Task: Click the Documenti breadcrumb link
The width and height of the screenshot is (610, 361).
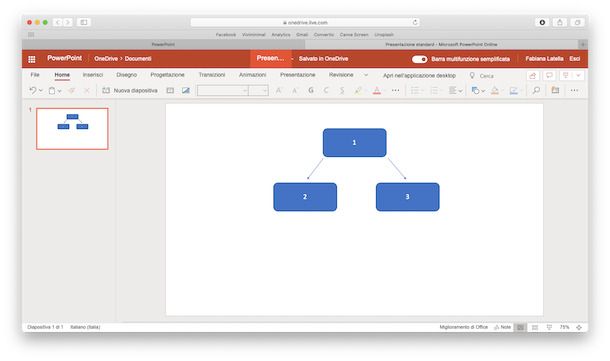Action: 138,59
